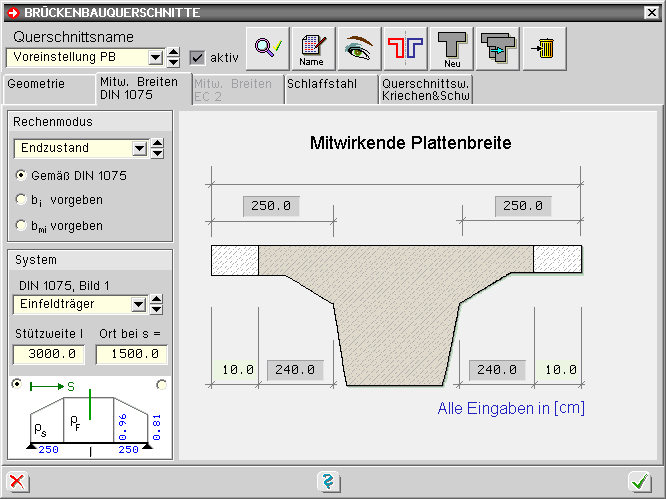Open the Schlaffstahl tab
The width and height of the screenshot is (666, 499).
pyautogui.click(x=330, y=85)
